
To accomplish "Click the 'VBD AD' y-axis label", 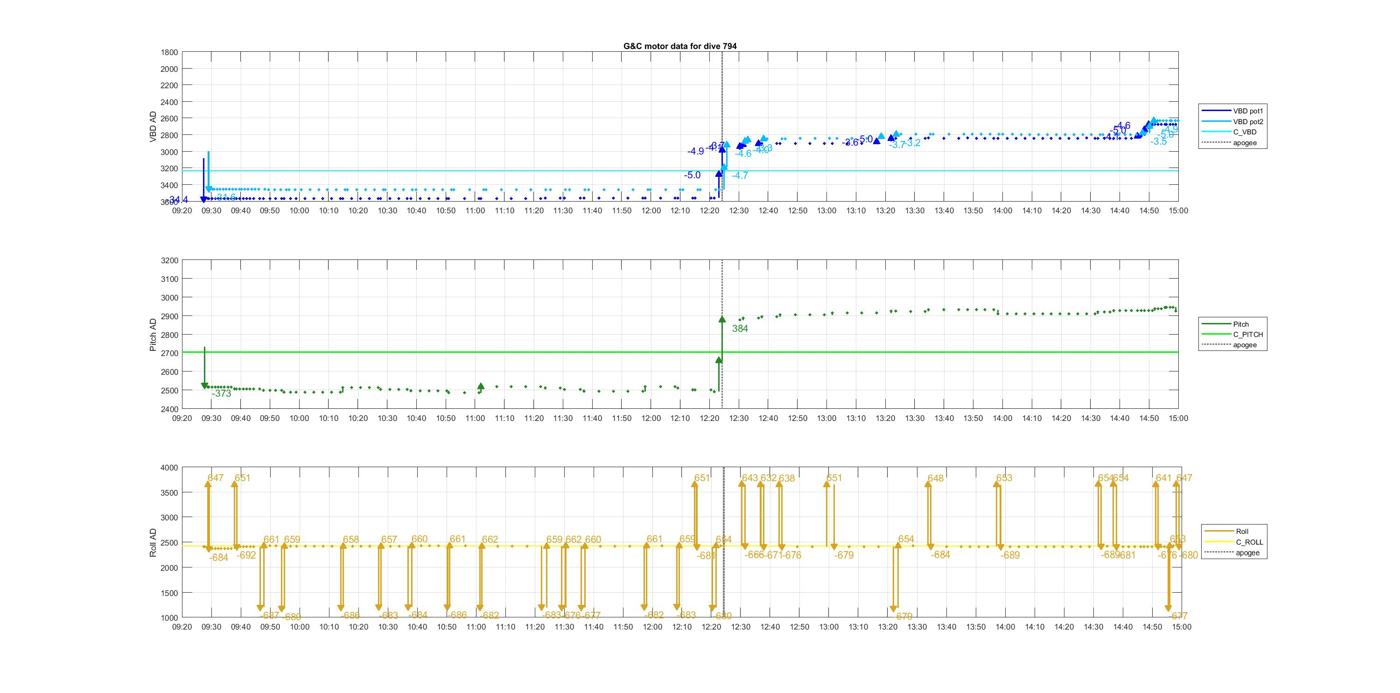I will pos(153,126).
